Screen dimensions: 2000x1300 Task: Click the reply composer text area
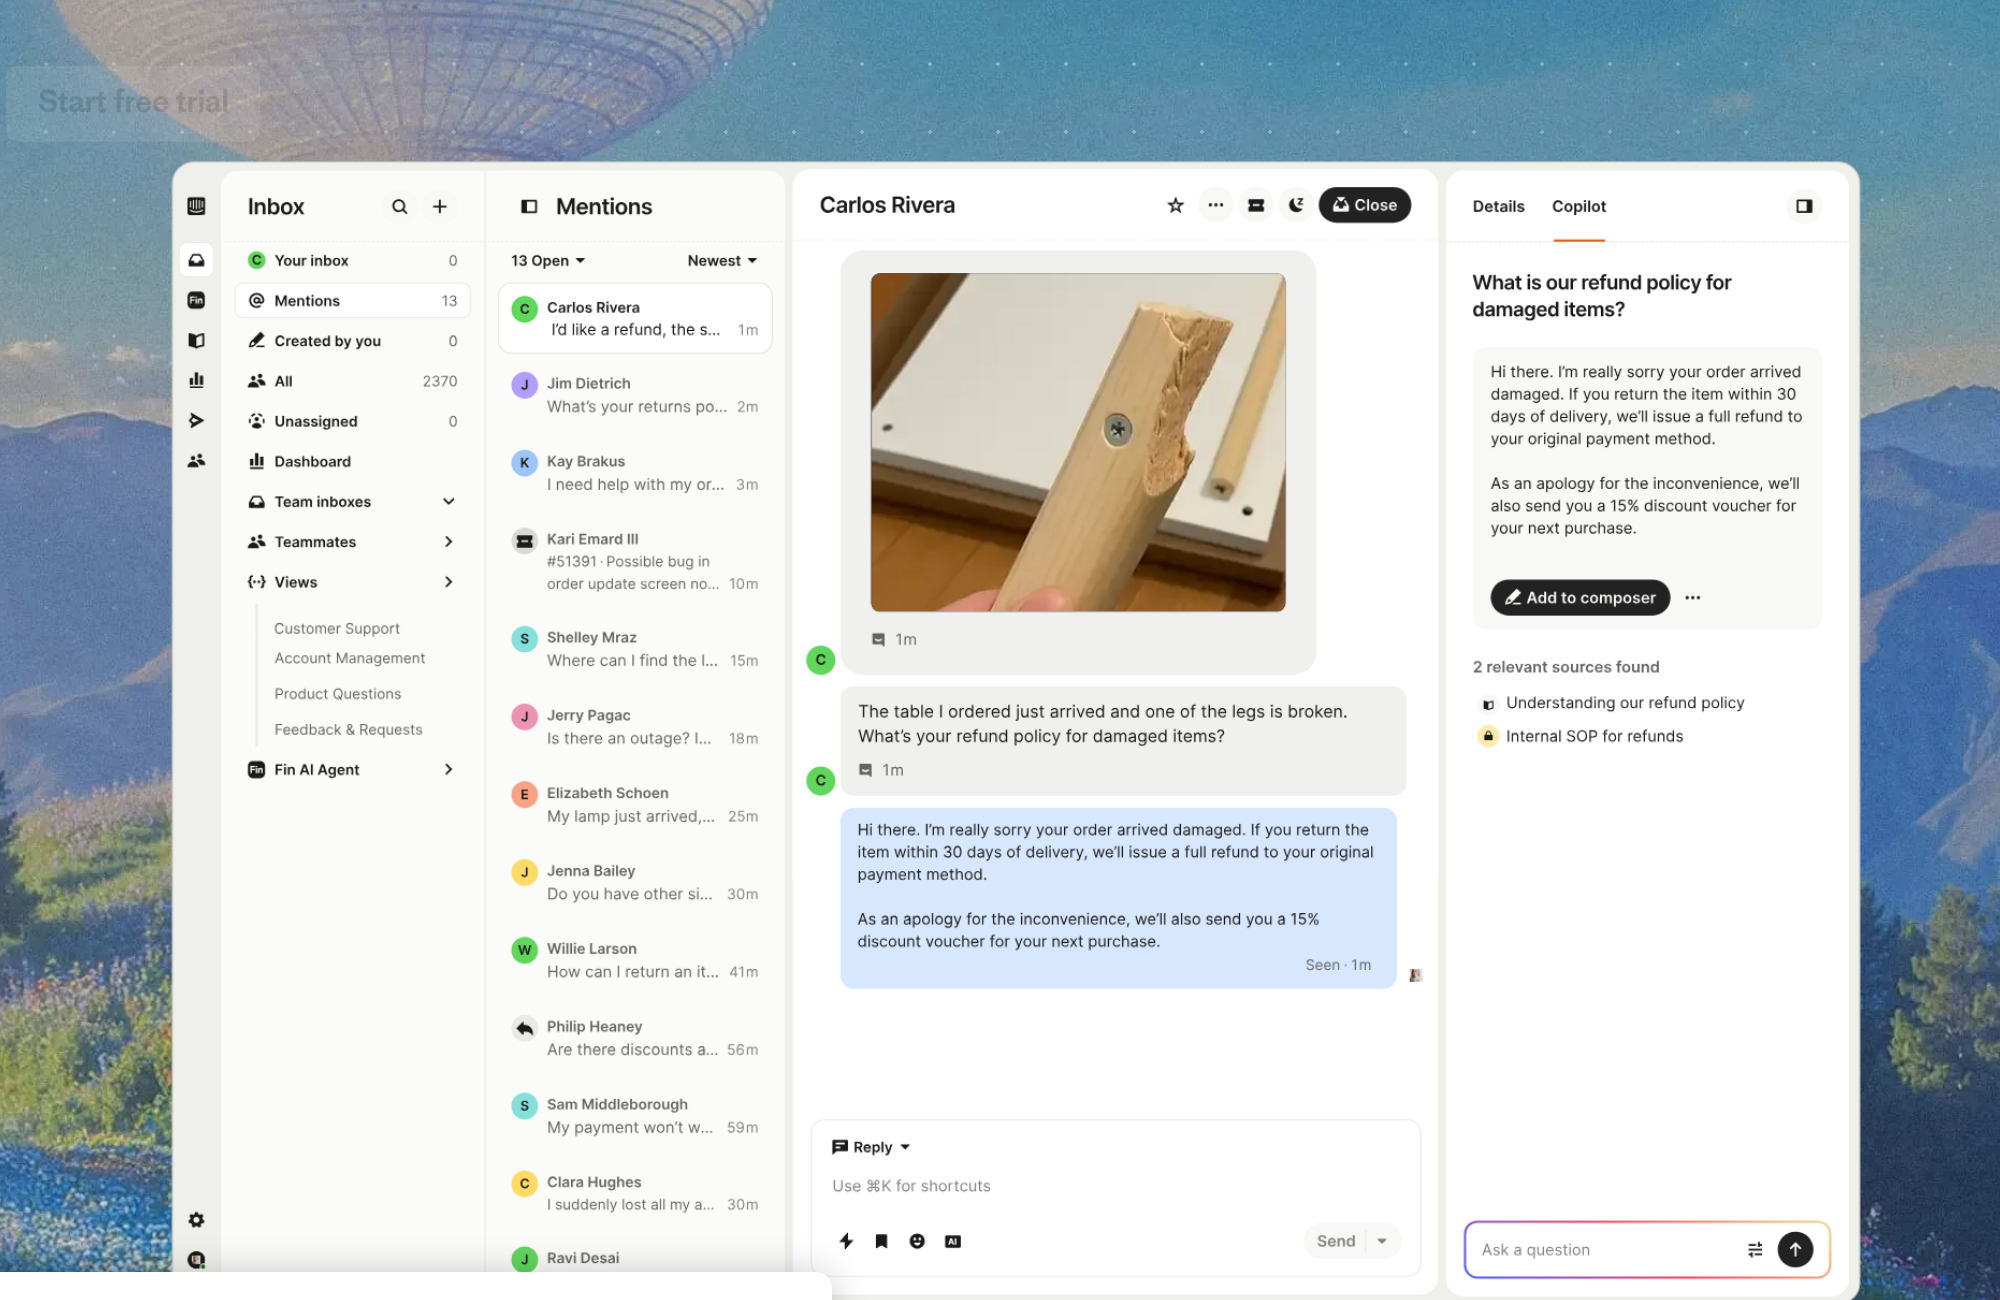[1115, 1186]
